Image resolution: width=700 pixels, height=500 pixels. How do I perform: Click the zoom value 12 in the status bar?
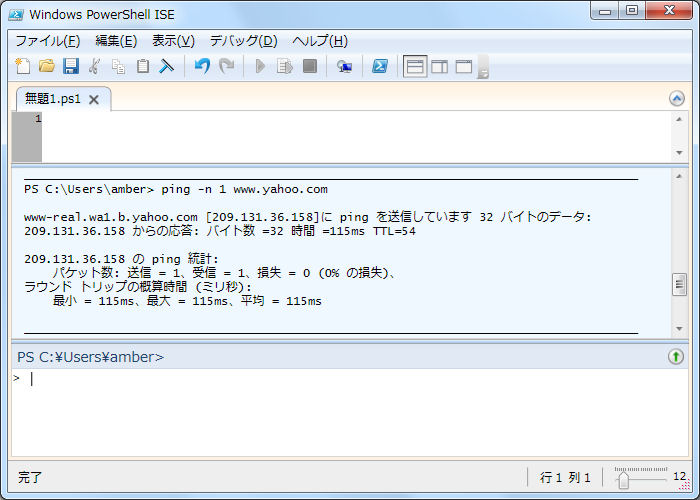click(679, 476)
